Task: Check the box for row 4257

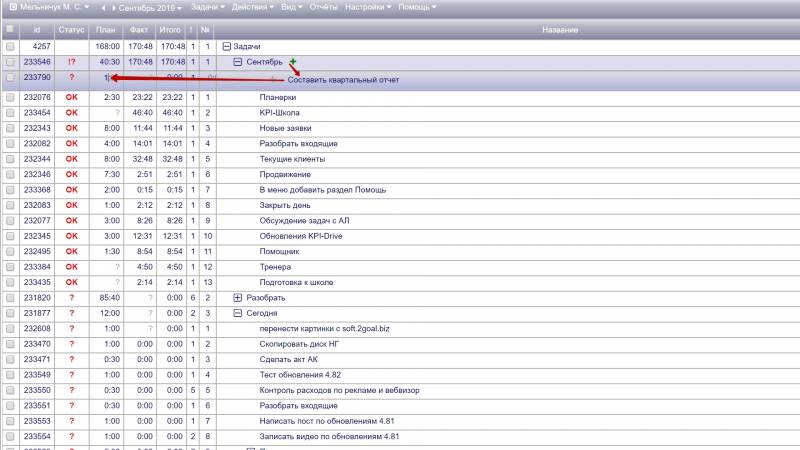Action: tap(10, 46)
